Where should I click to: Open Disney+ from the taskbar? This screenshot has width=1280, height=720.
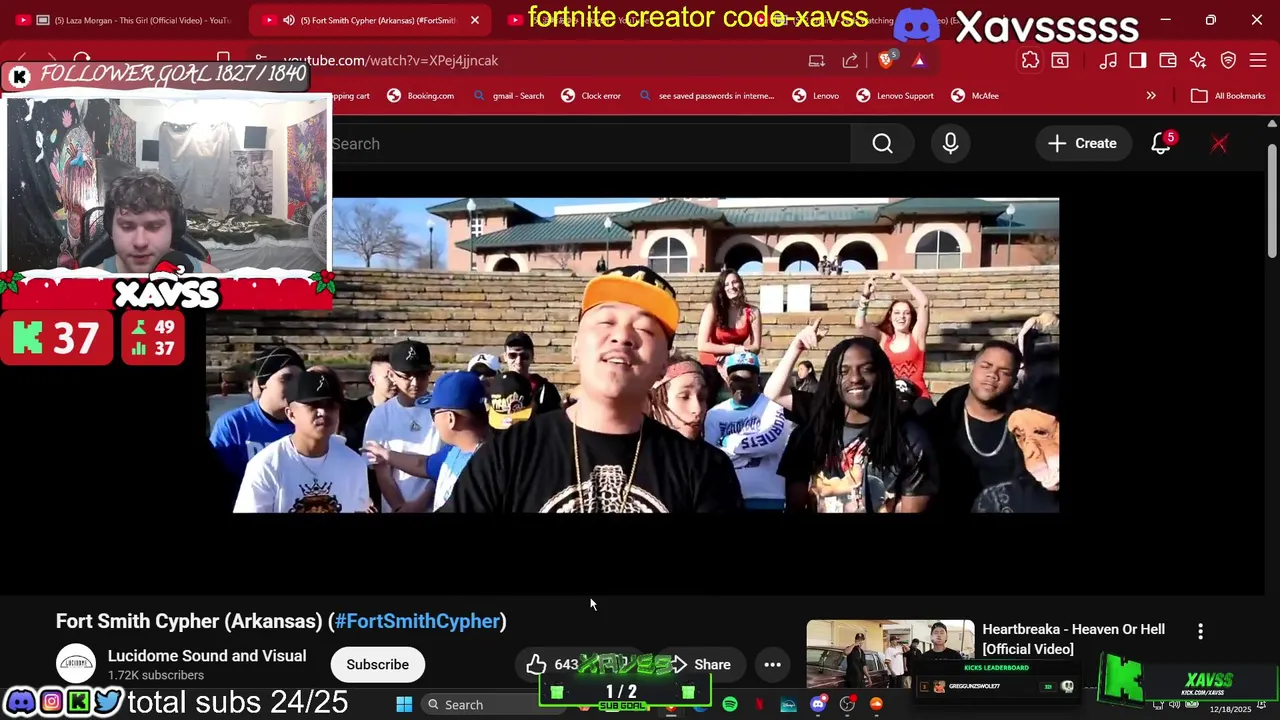(788, 705)
